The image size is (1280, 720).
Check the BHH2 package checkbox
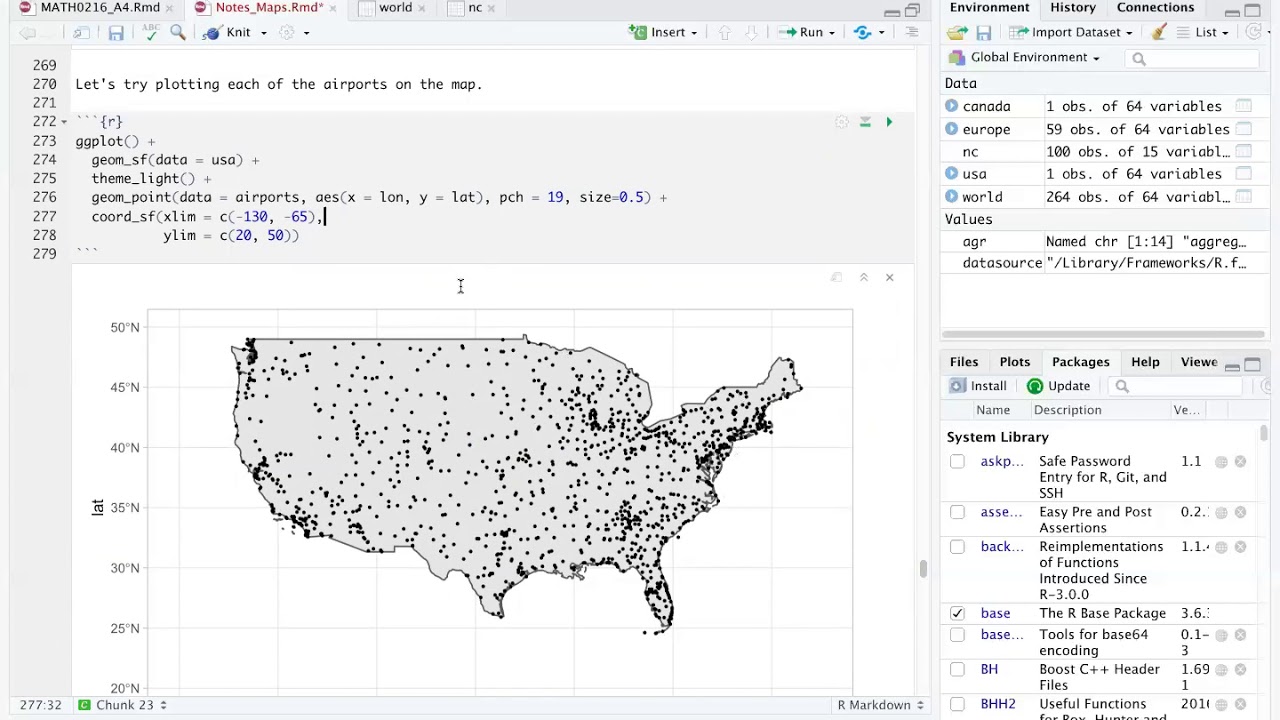(957, 705)
